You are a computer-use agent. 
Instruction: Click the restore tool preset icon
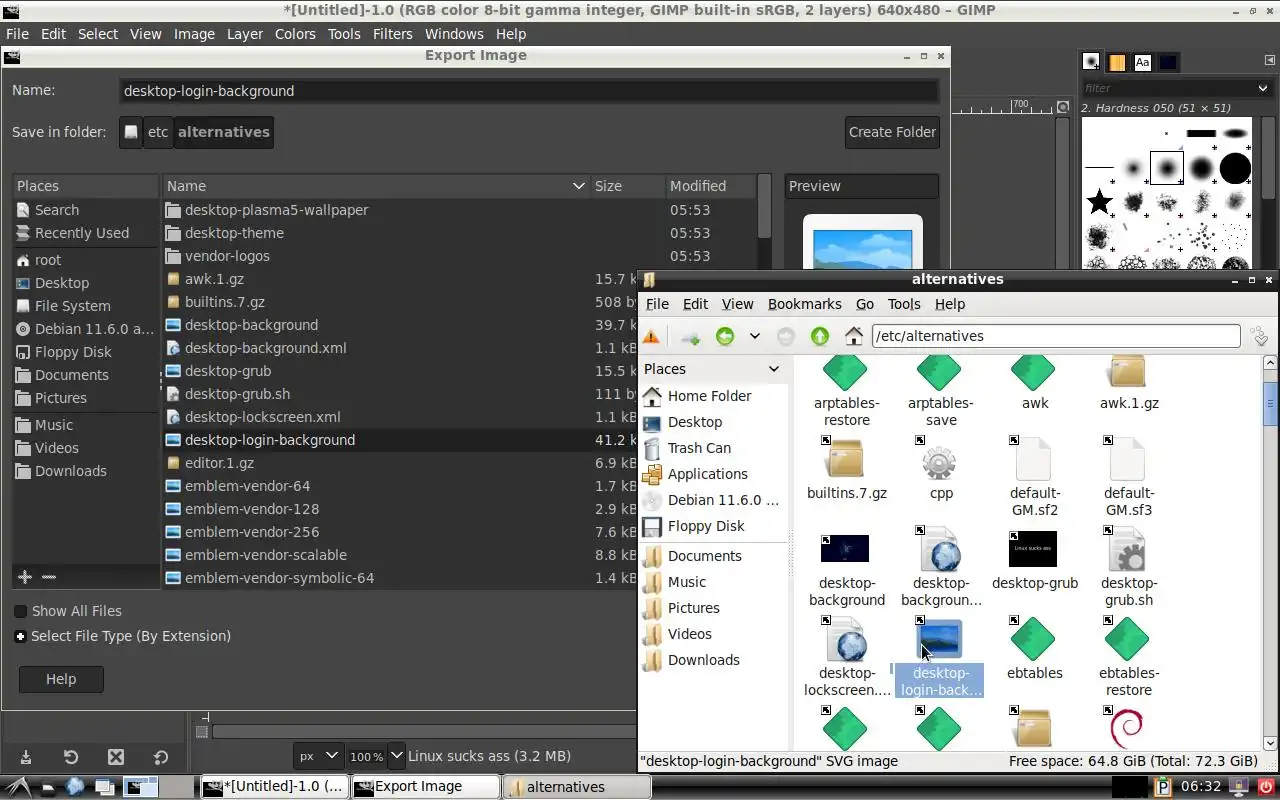(x=71, y=757)
